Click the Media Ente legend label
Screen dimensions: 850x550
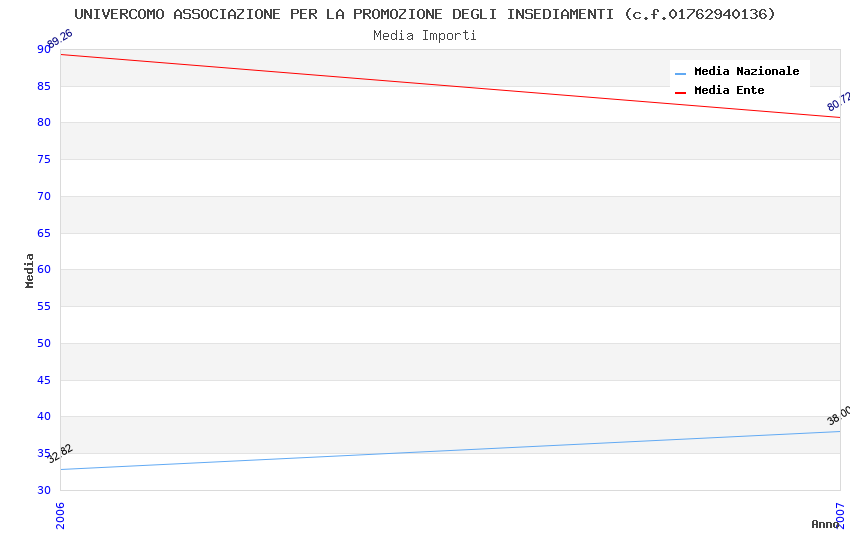point(729,90)
